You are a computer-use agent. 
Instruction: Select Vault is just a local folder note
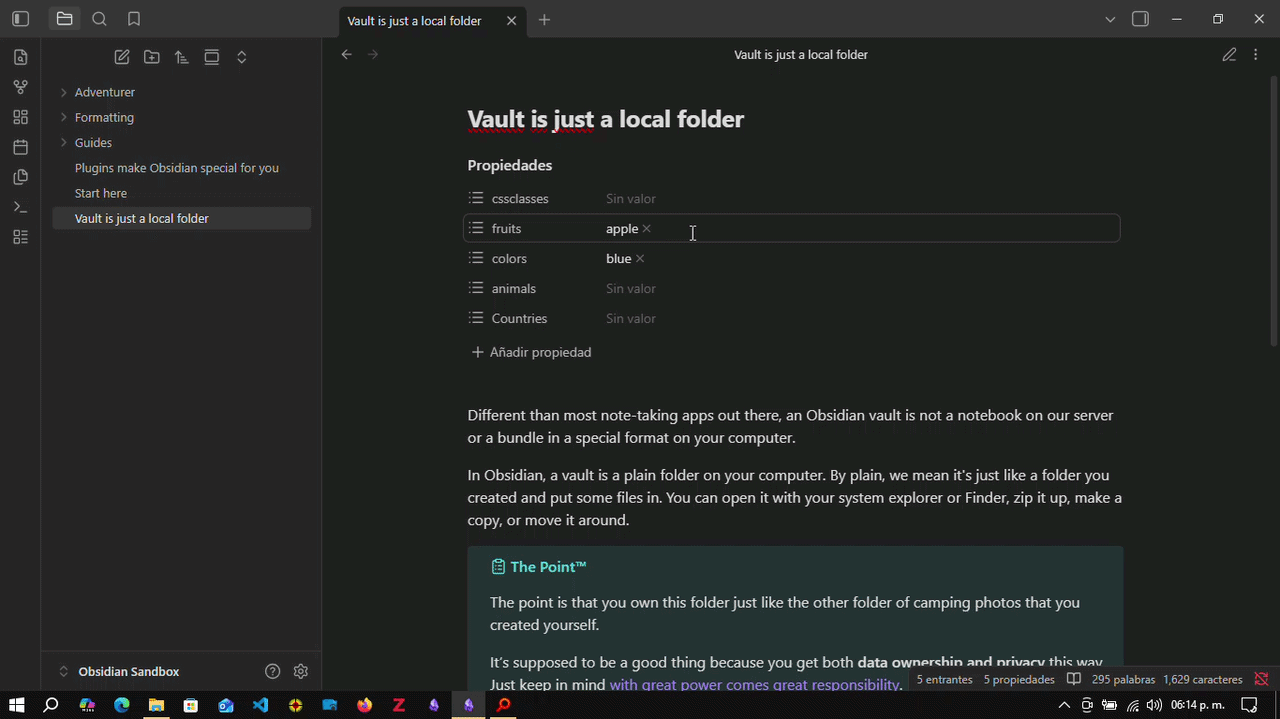pyautogui.click(x=181, y=218)
